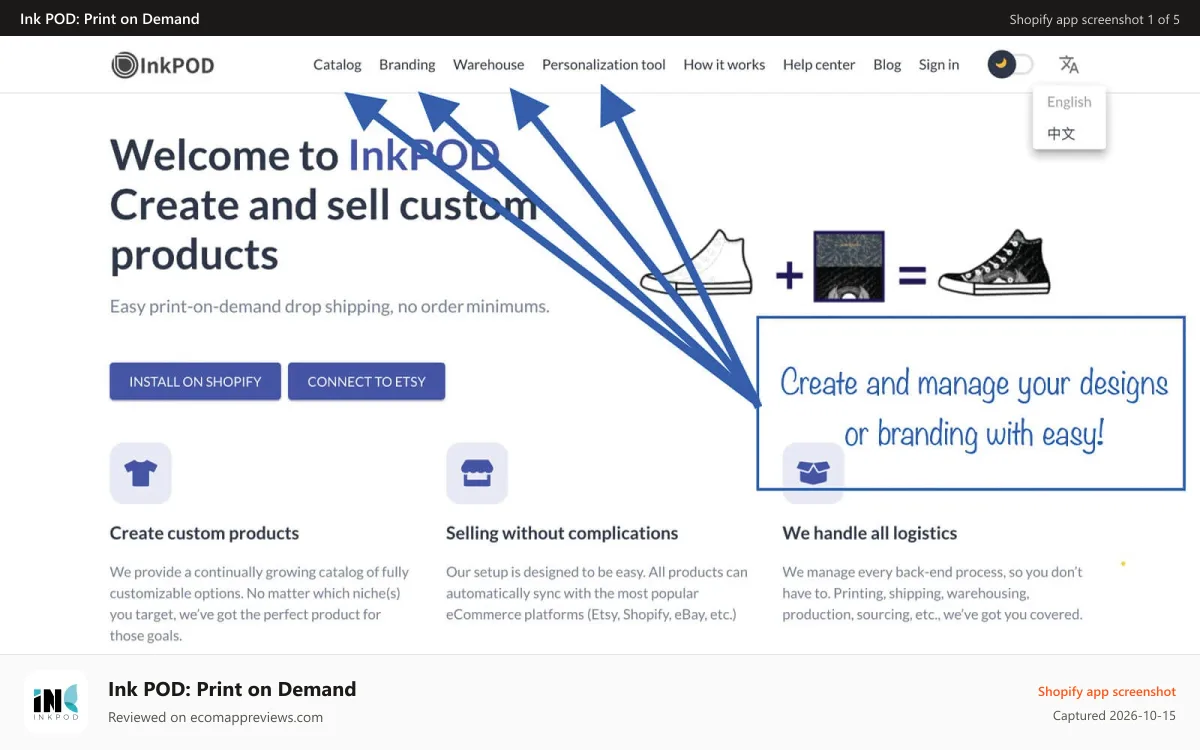This screenshot has height=750, width=1200.
Task: Click 'Reviewed on ecomappreviews.com' text
Action: [215, 717]
